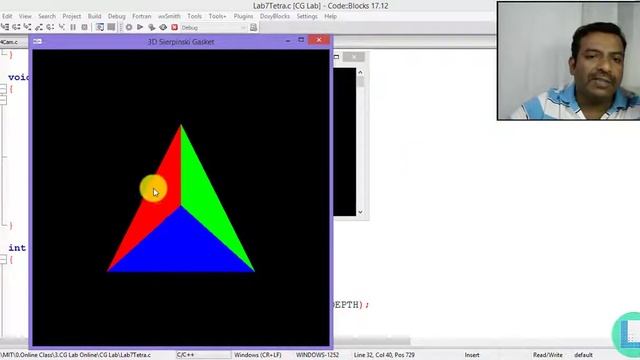640x360 pixels.
Task: Click the Run to cursor debugger icon
Action: (5, 27)
